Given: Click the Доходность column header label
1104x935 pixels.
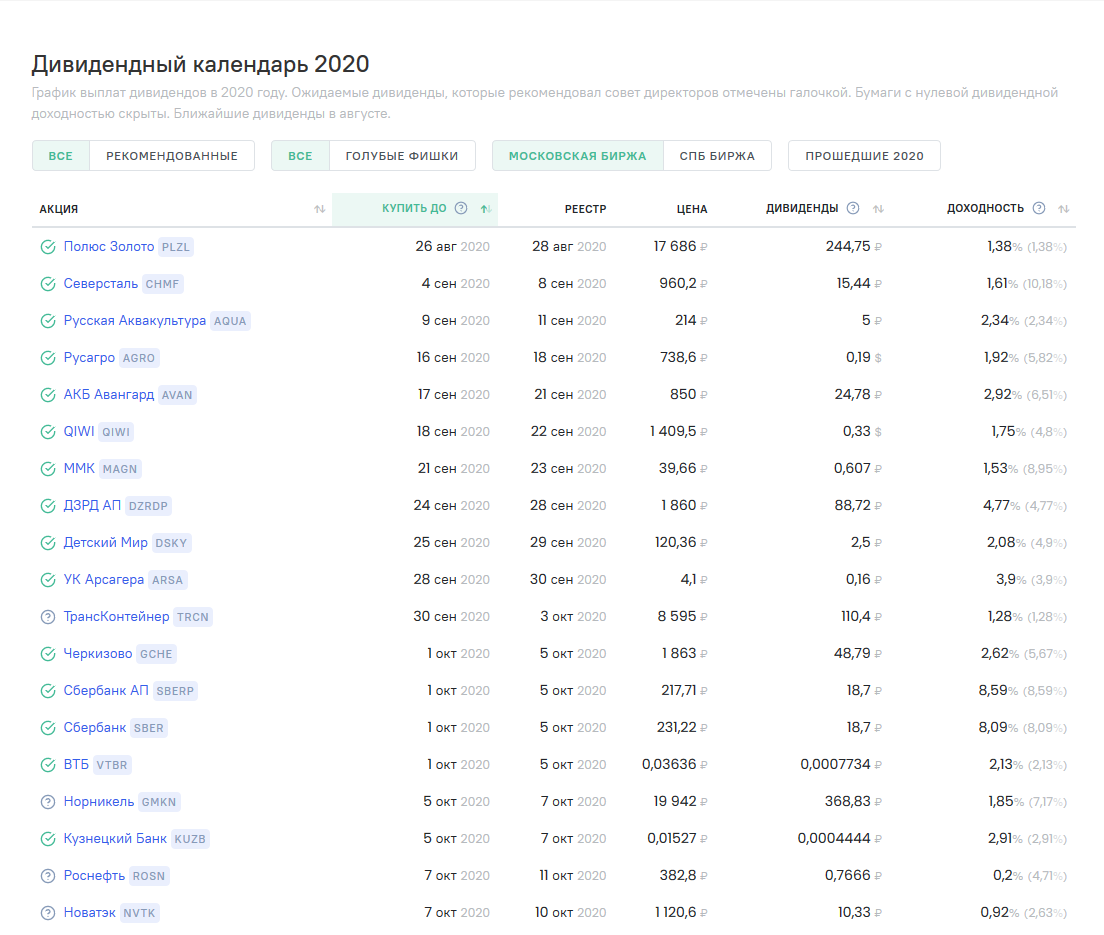Looking at the screenshot, I should tap(985, 208).
